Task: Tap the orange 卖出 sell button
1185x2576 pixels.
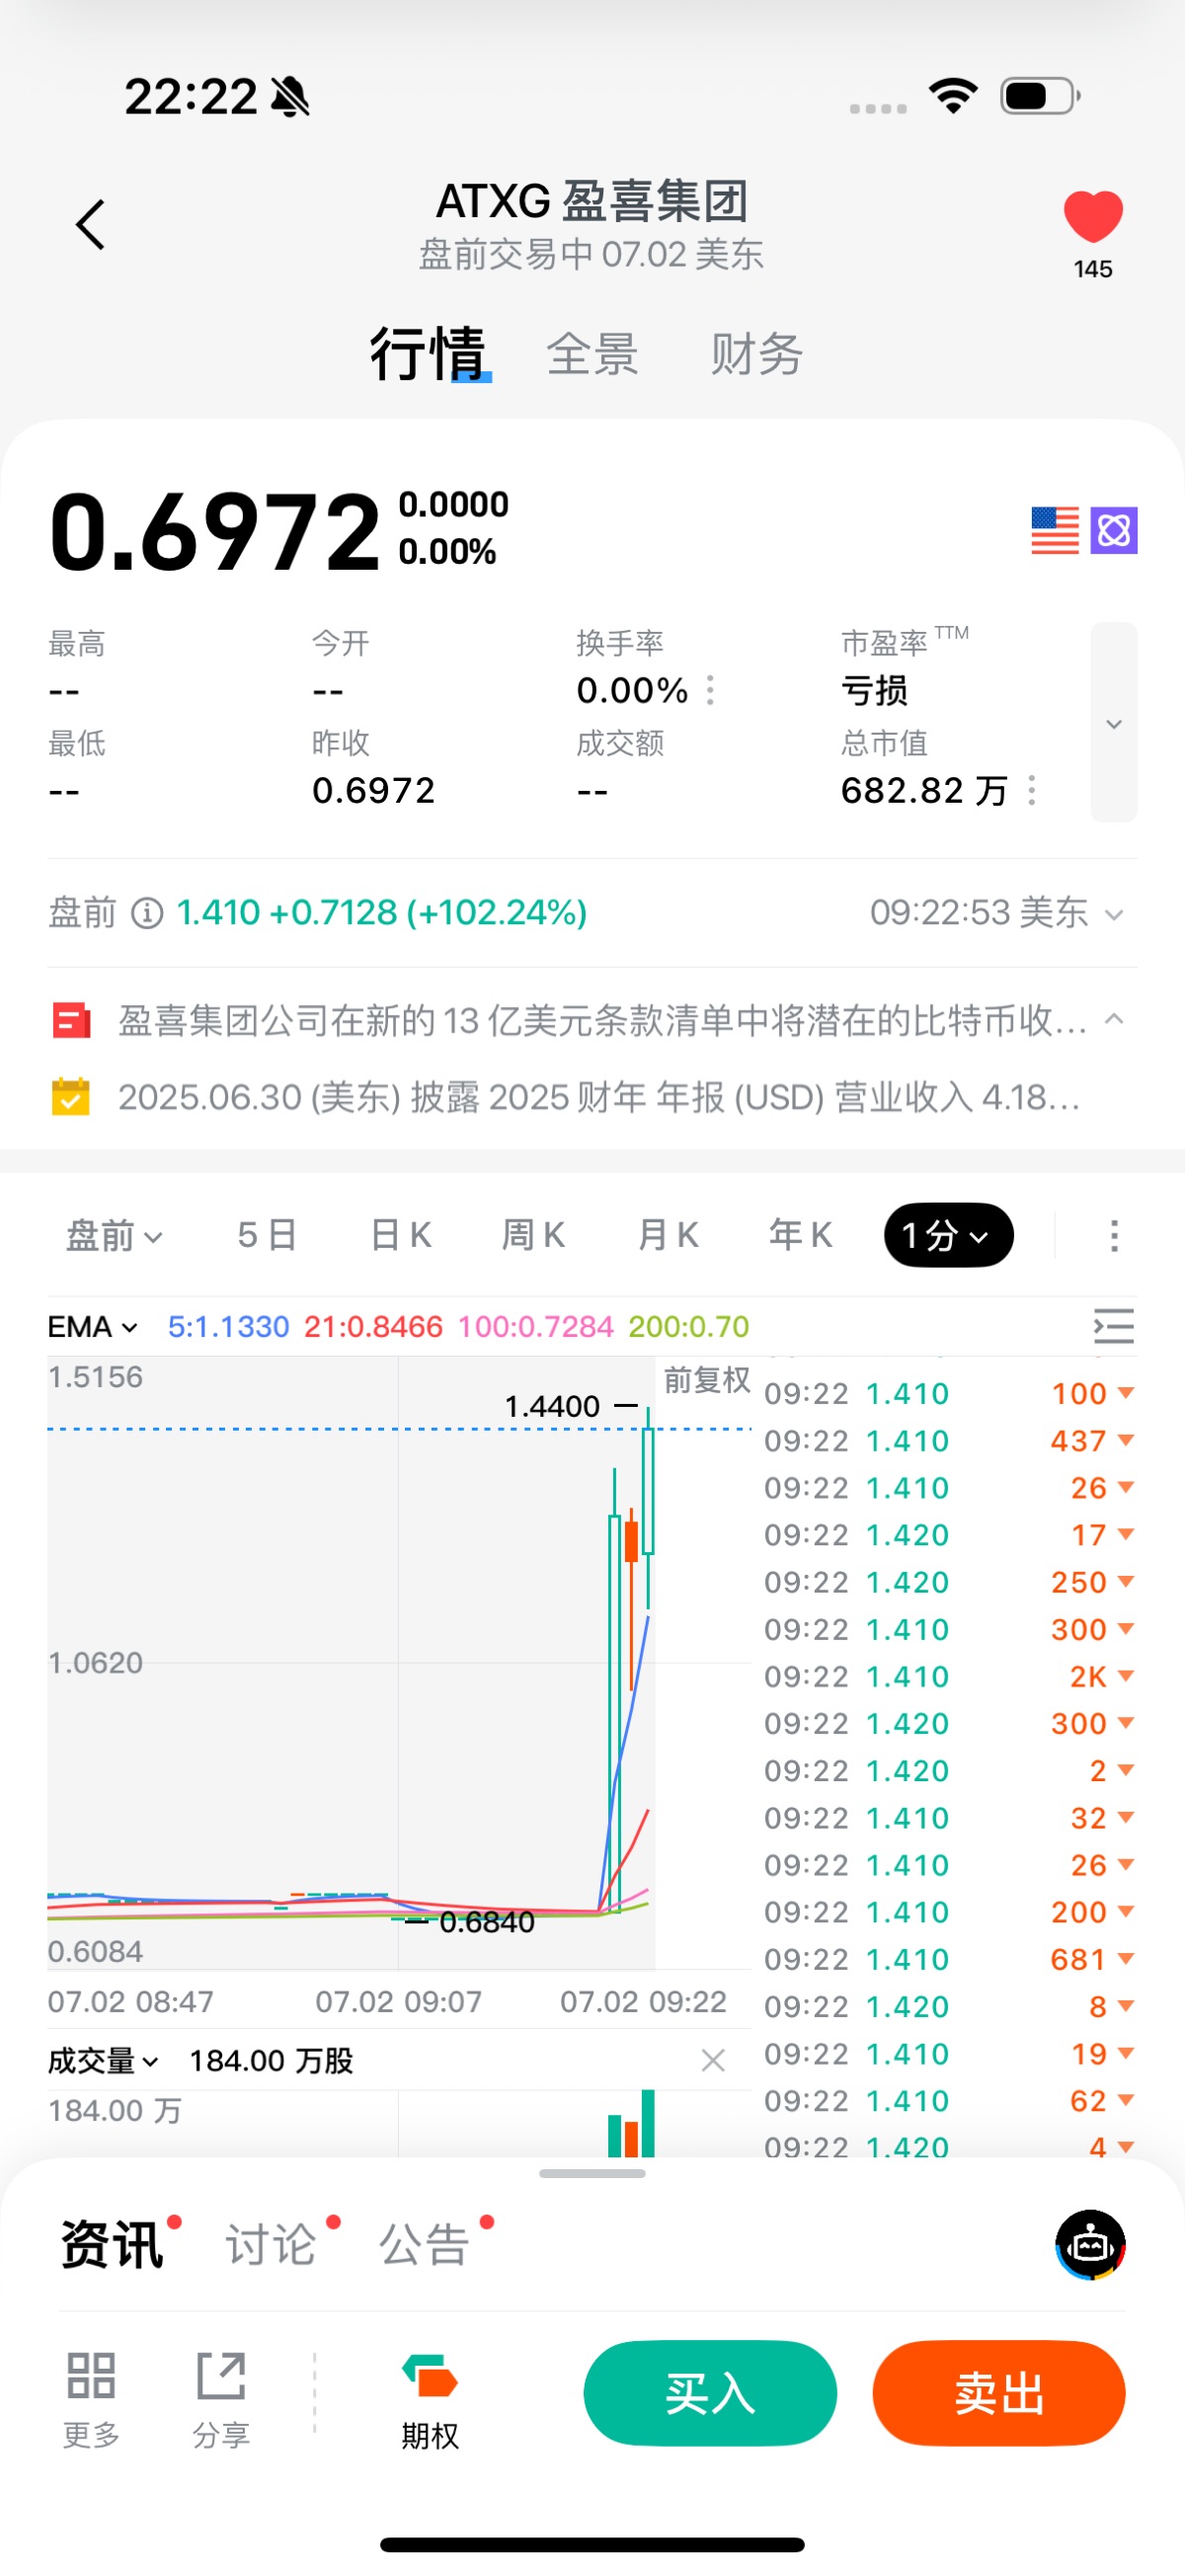Action: pos(999,2393)
